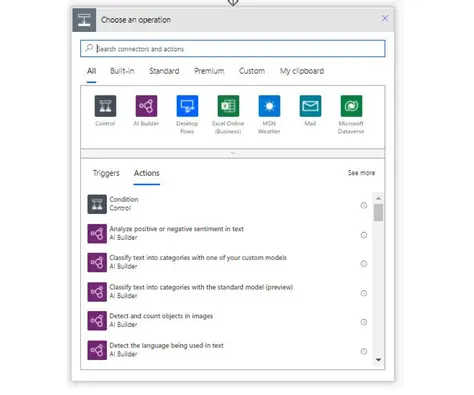The height and width of the screenshot is (395, 474).
Task: Select 'Detect the language being used in text'
Action: (166, 345)
